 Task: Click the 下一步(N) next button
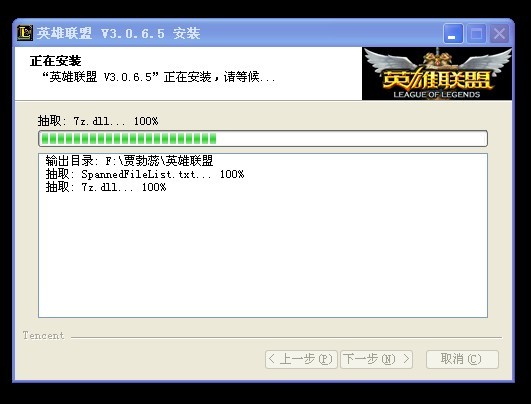[x=376, y=359]
